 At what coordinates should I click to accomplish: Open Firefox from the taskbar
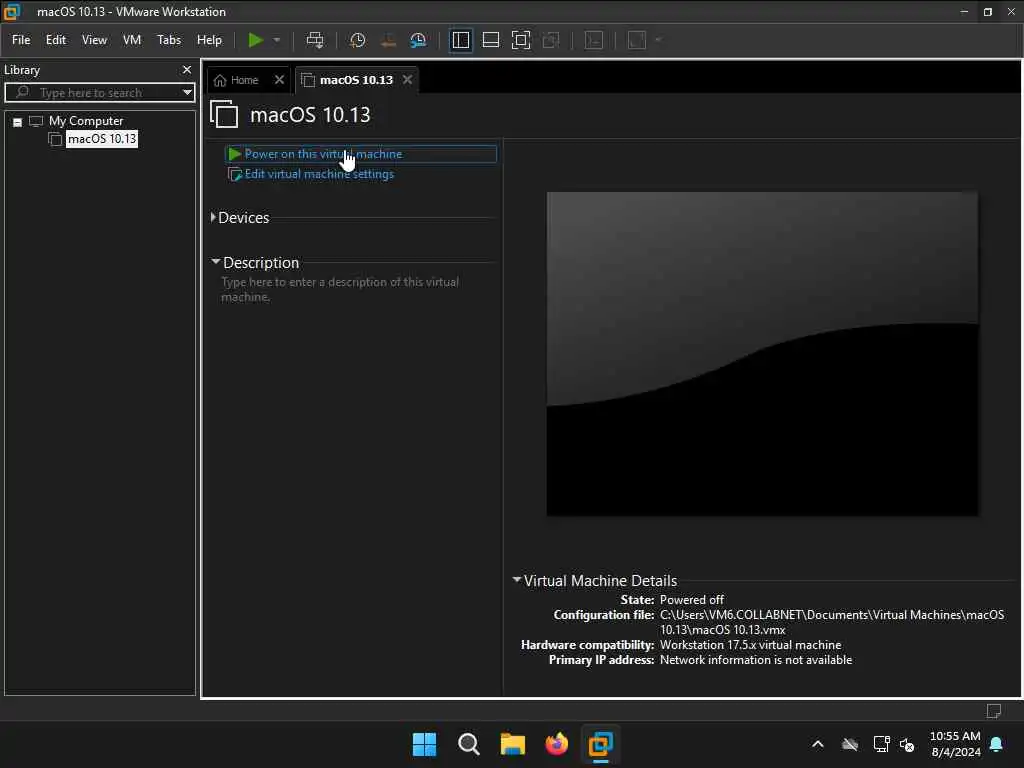pyautogui.click(x=556, y=744)
